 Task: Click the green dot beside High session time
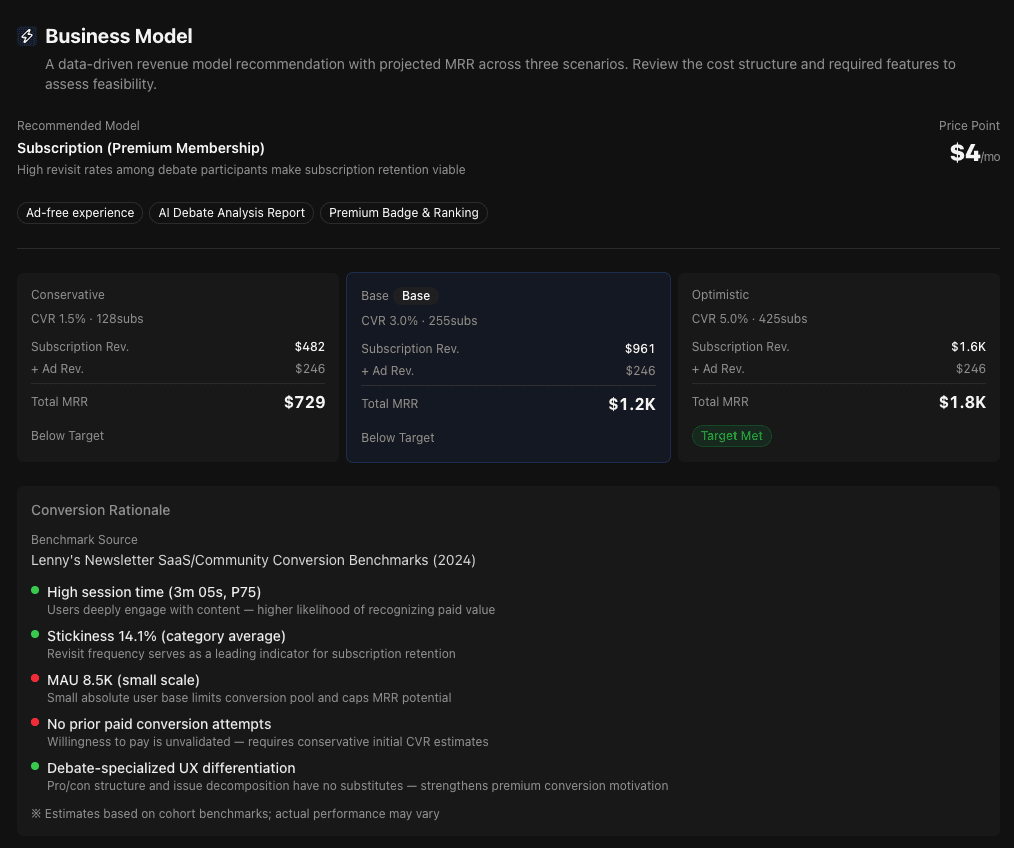coord(37,591)
